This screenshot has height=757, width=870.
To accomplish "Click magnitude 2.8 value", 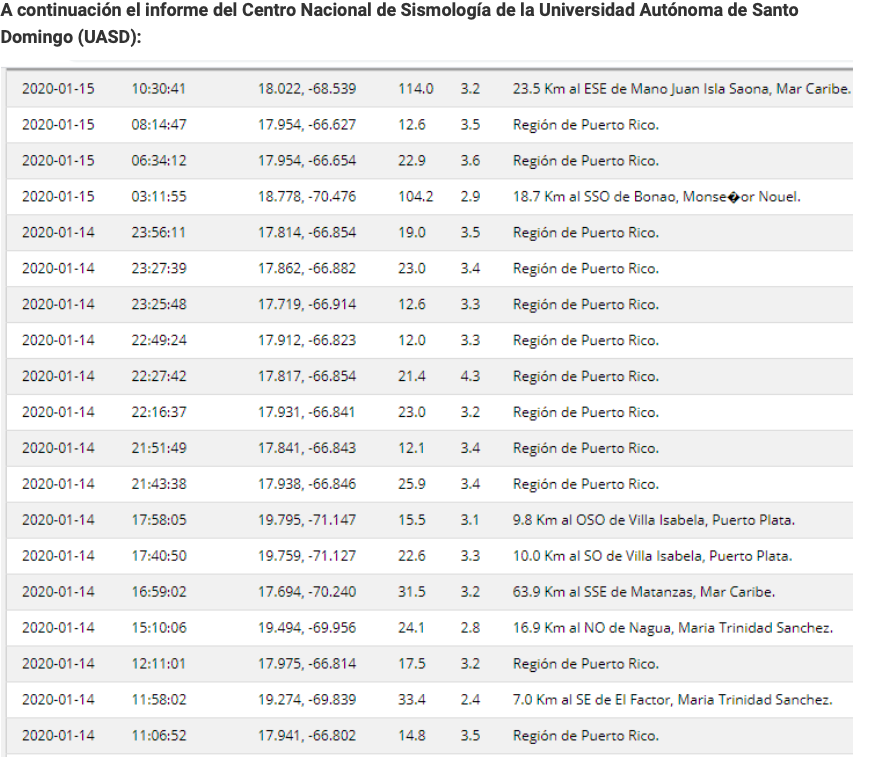I will (x=470, y=628).
